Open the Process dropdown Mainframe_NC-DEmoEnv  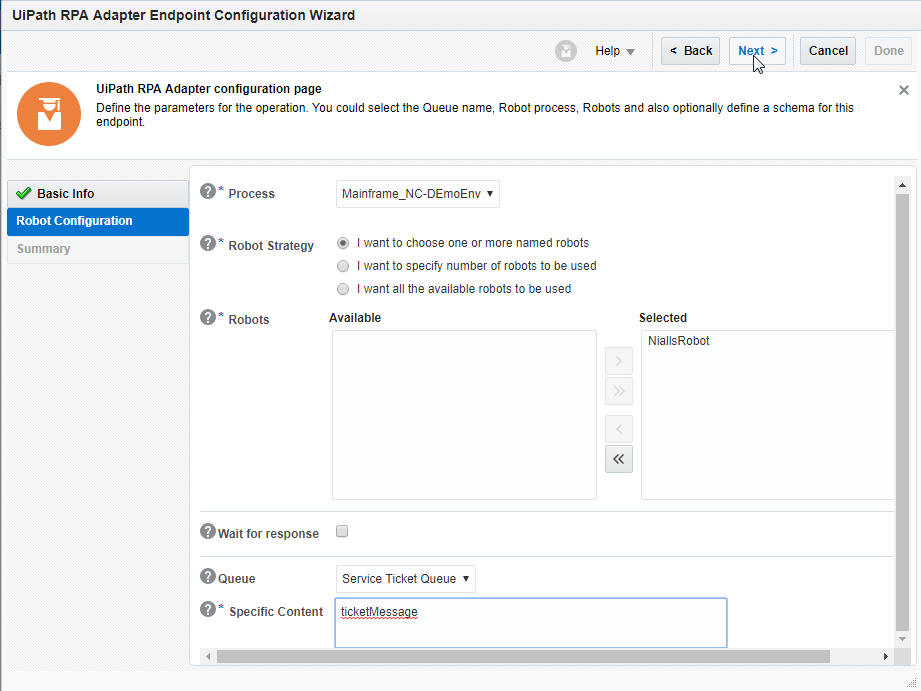tap(418, 194)
